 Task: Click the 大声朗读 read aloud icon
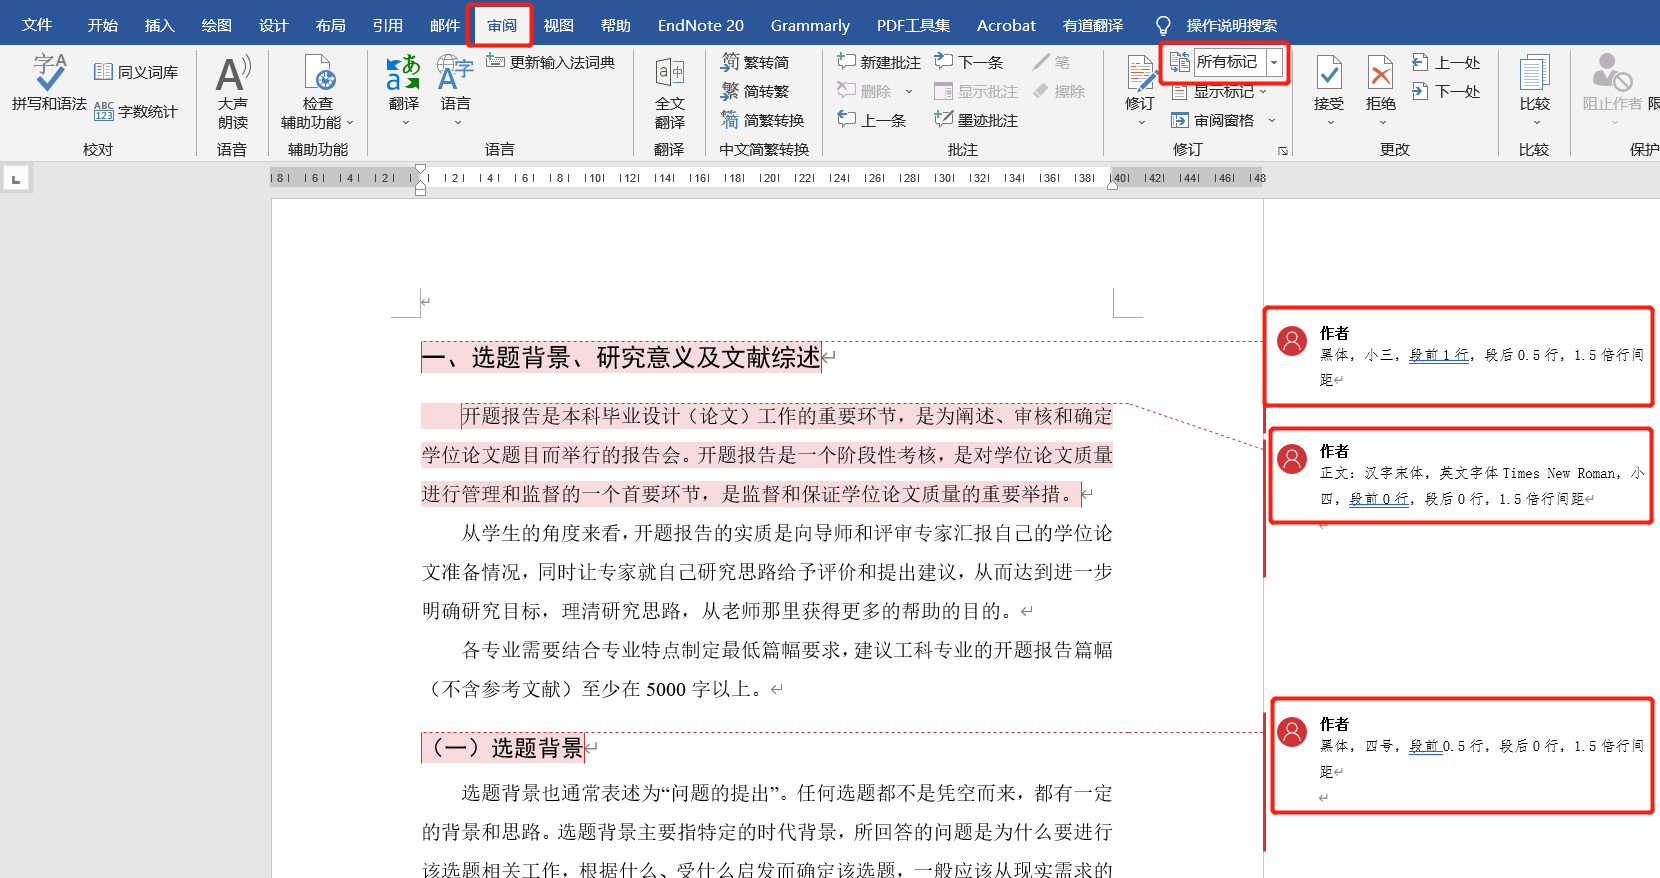(232, 75)
